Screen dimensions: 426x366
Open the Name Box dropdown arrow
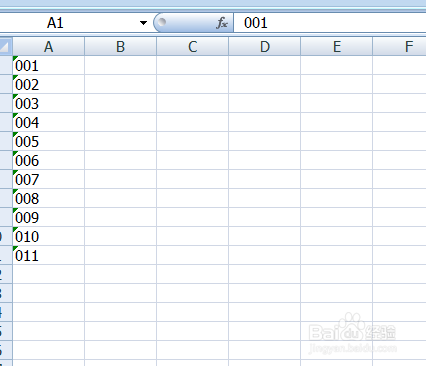click(143, 23)
